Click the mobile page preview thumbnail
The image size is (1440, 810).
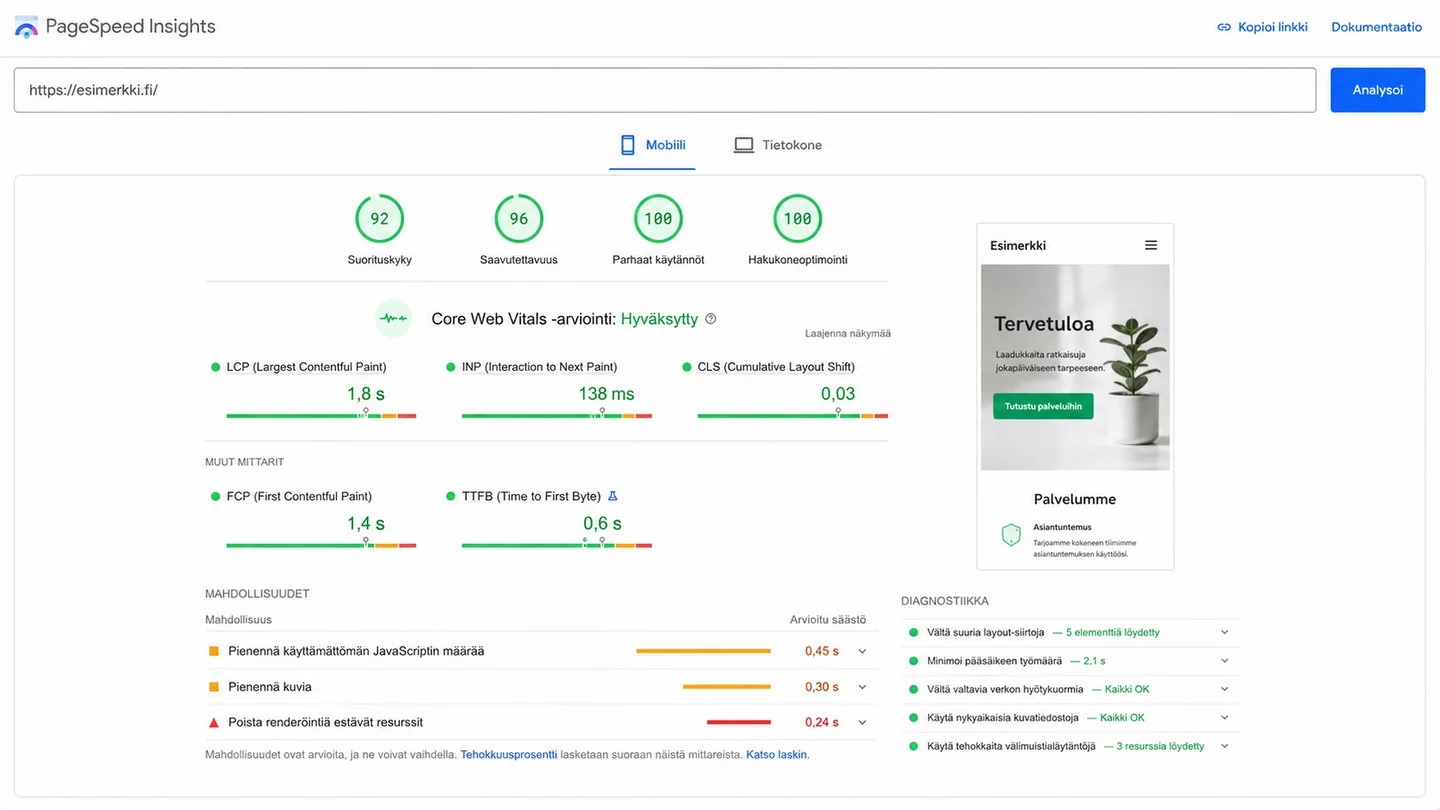(x=1075, y=397)
